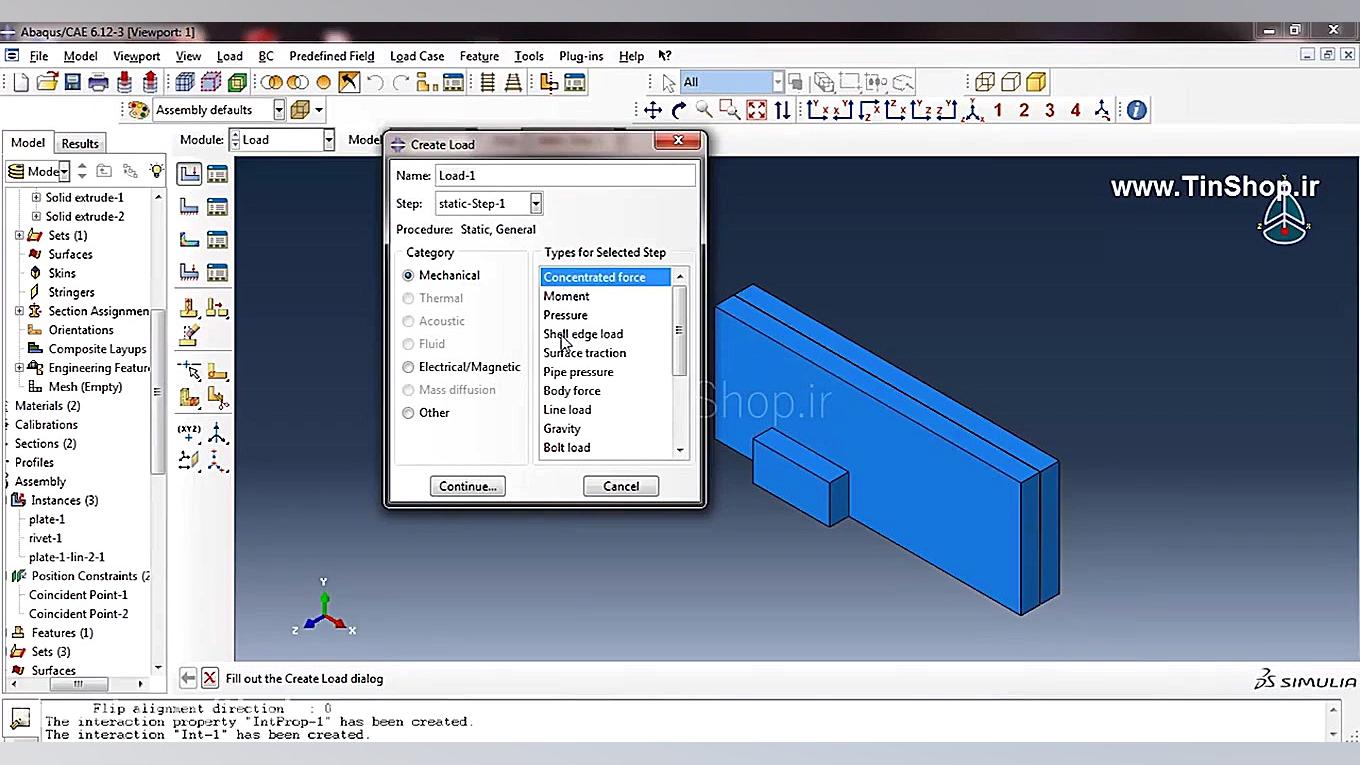Open a model database file
The height and width of the screenshot is (765, 1360).
click(x=47, y=82)
